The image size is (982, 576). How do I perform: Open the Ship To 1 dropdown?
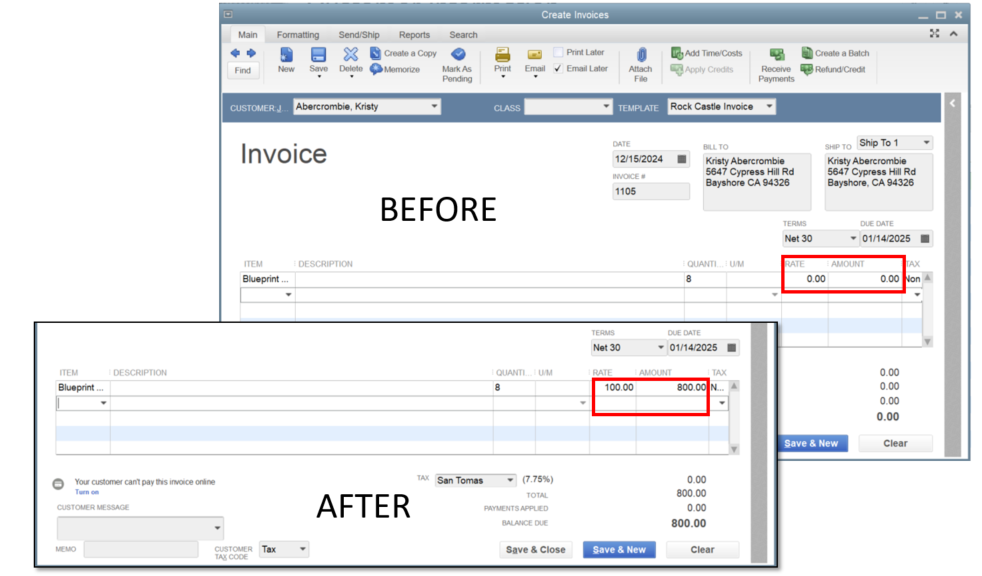coord(926,143)
